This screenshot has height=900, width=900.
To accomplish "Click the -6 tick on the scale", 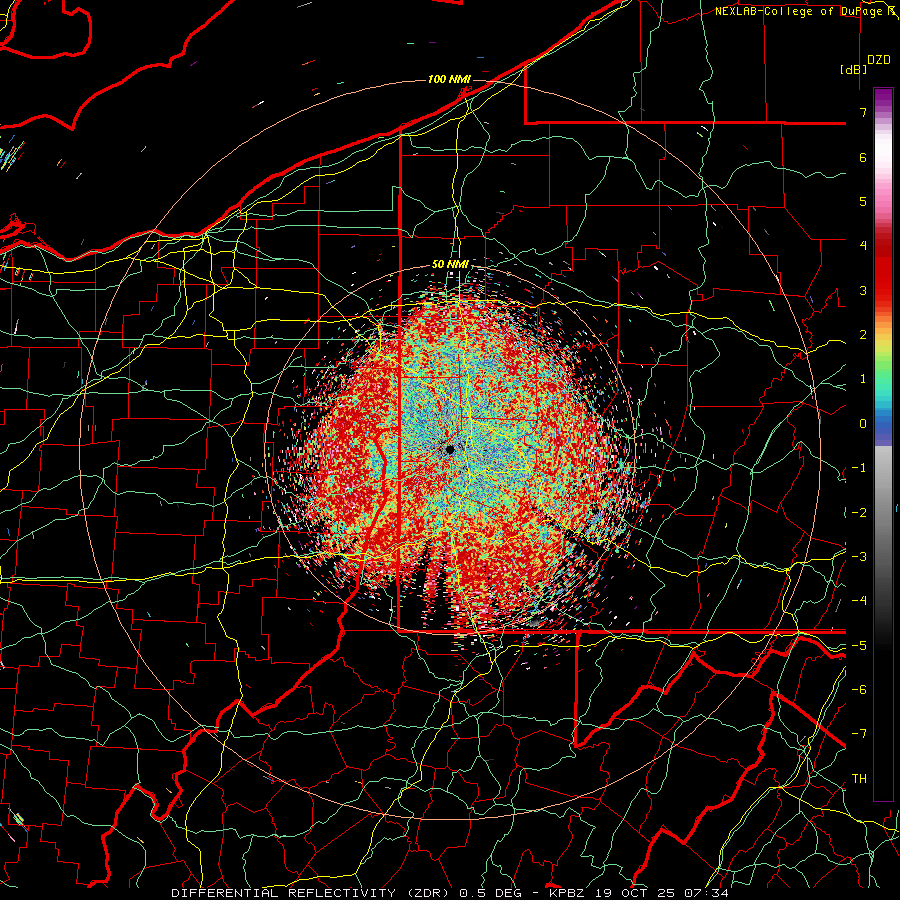I will 859,690.
